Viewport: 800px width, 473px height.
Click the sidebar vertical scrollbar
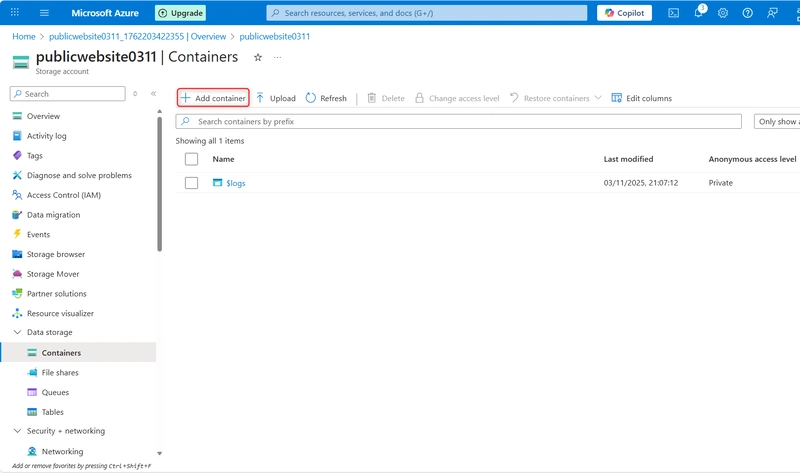tap(159, 180)
